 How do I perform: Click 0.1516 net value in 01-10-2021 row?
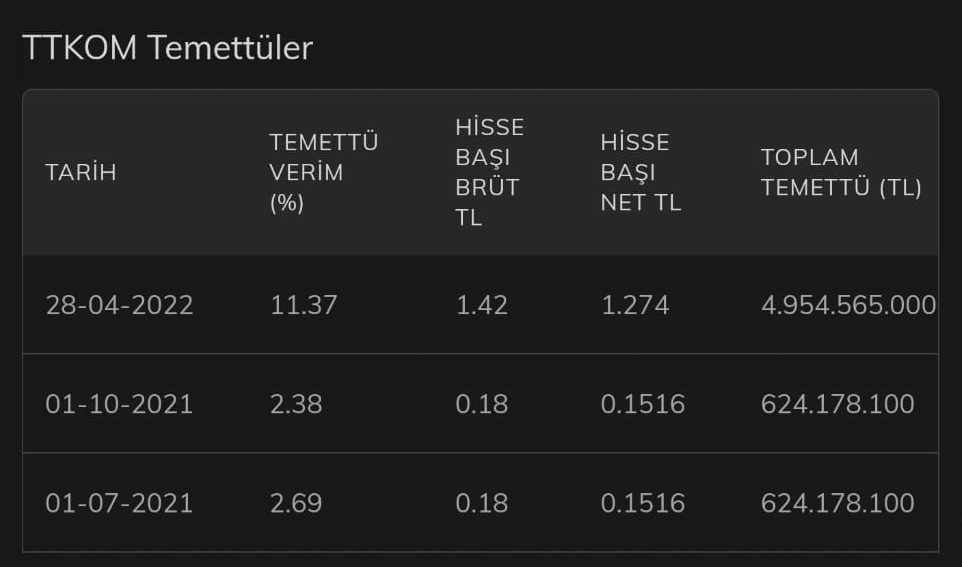[x=643, y=404]
